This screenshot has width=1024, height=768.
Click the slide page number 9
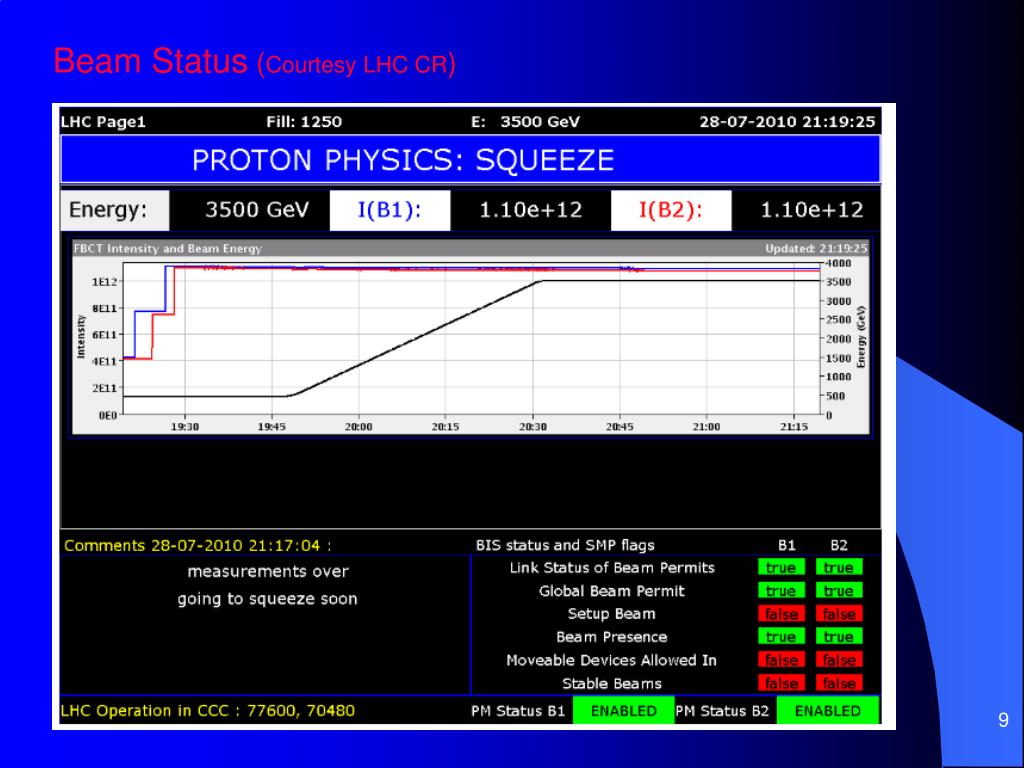[x=1003, y=720]
